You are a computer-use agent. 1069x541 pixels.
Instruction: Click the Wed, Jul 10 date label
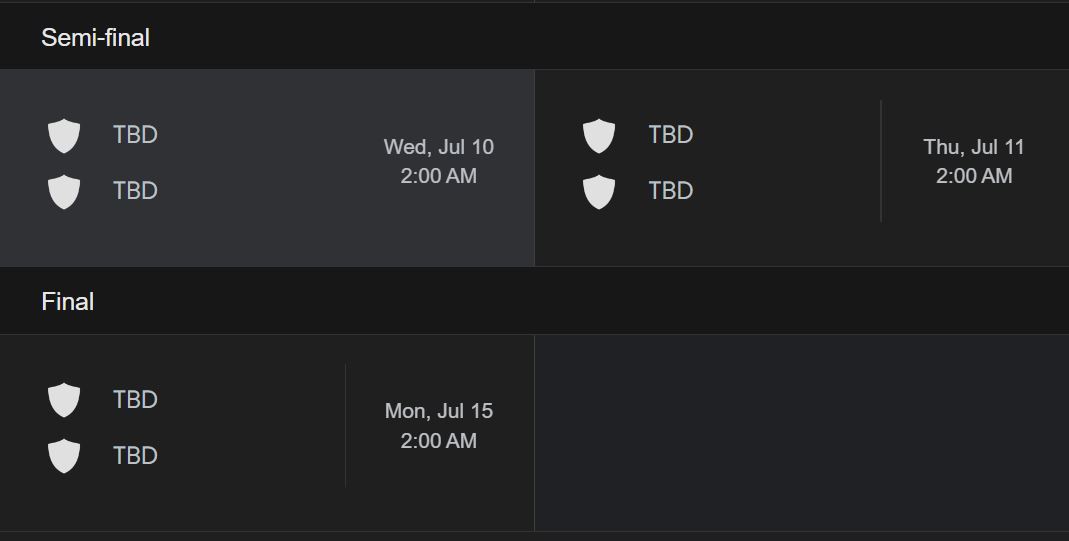click(x=438, y=147)
